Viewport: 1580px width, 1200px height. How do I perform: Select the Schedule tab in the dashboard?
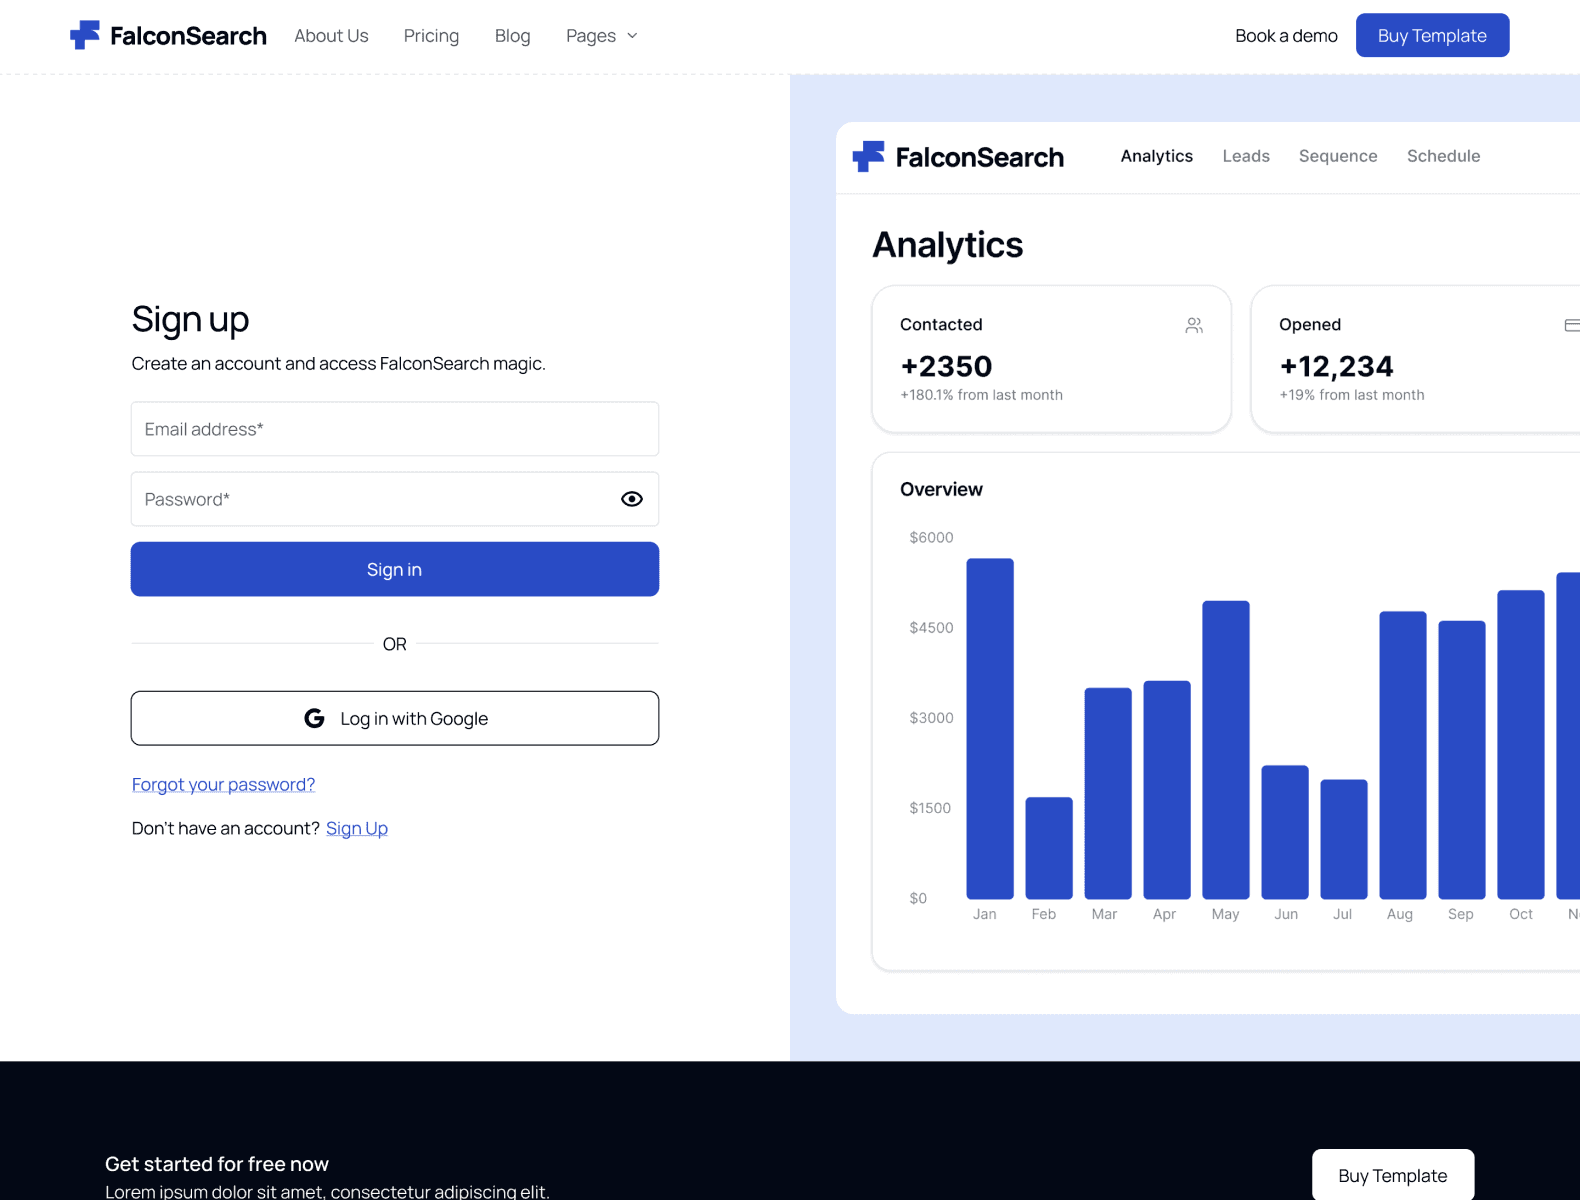[1443, 156]
